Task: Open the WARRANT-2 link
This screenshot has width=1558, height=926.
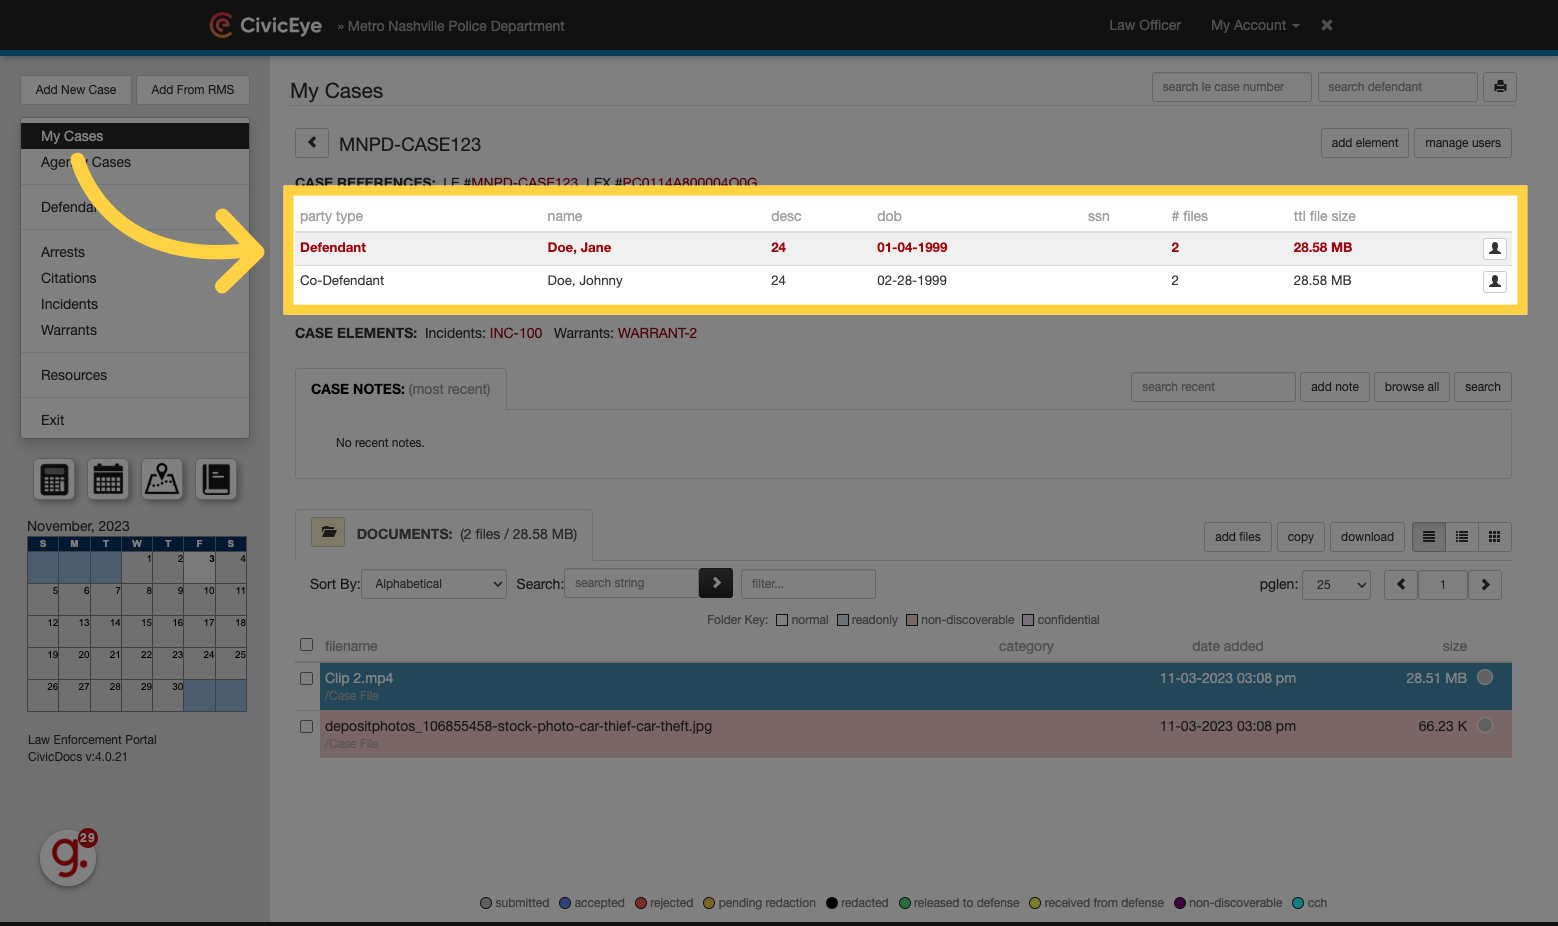Action: [657, 333]
